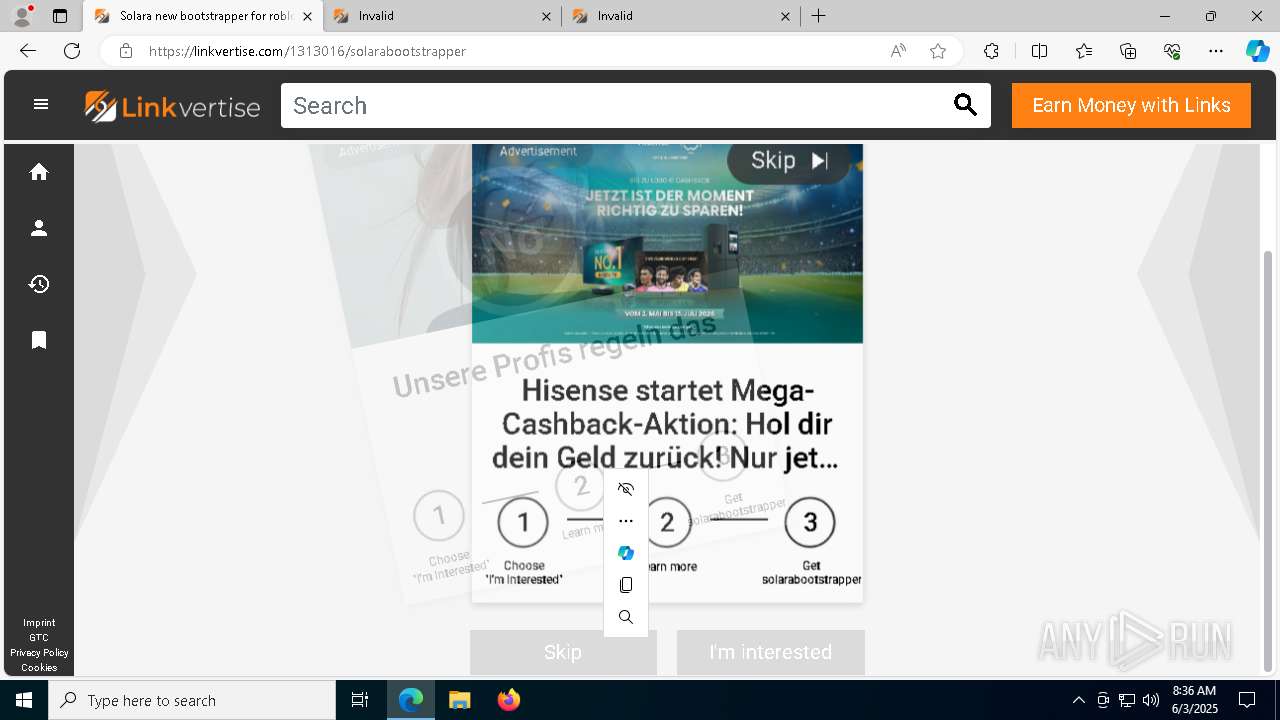Screen dimensions: 1280x720
Task: Open the Edge profile icon
Action: click(x=21, y=16)
